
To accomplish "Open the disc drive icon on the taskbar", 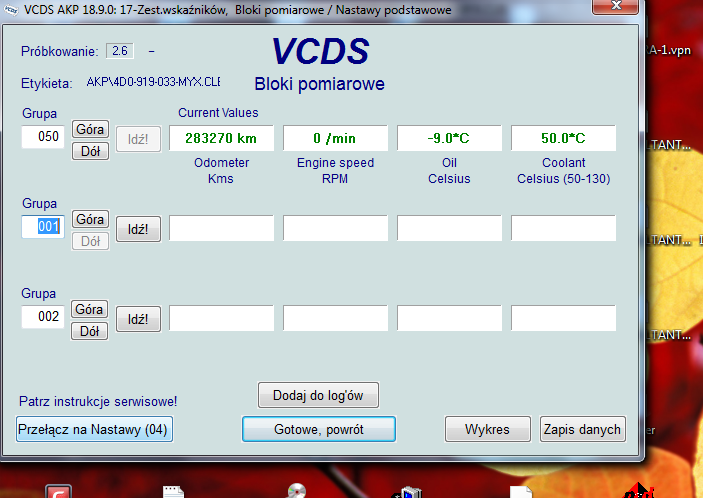I will tap(296, 491).
